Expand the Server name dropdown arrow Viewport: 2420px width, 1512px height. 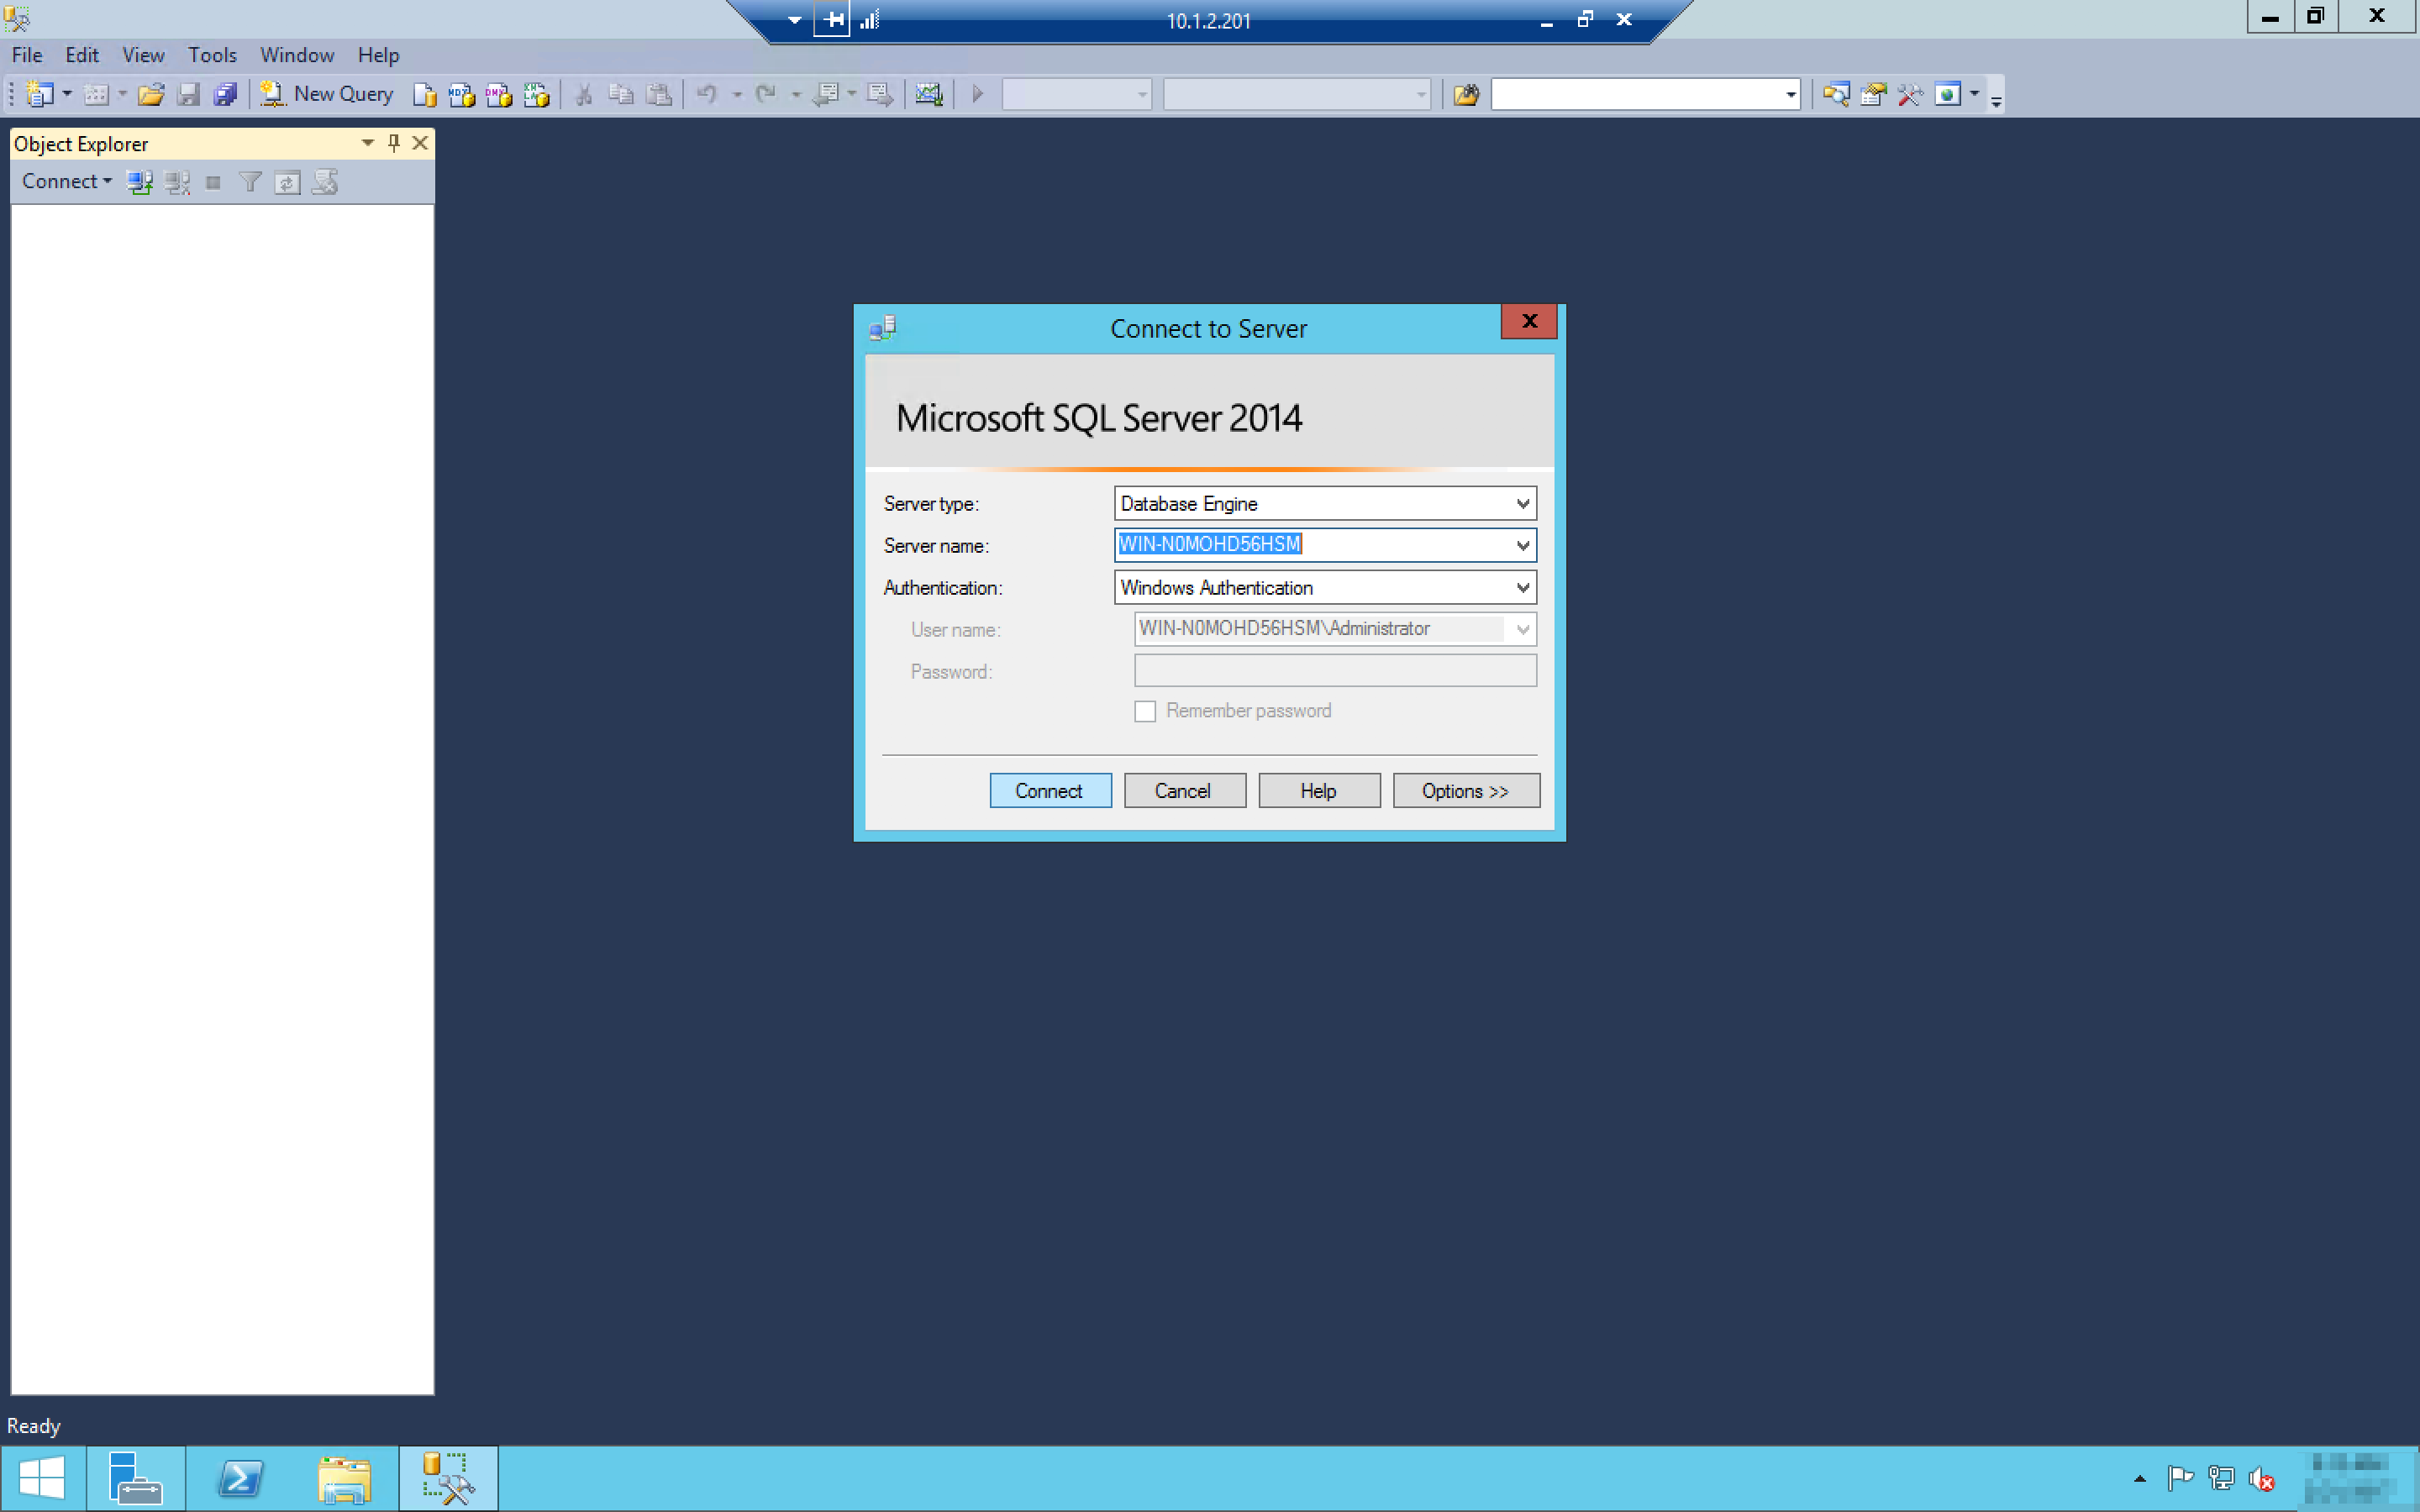click(1522, 545)
